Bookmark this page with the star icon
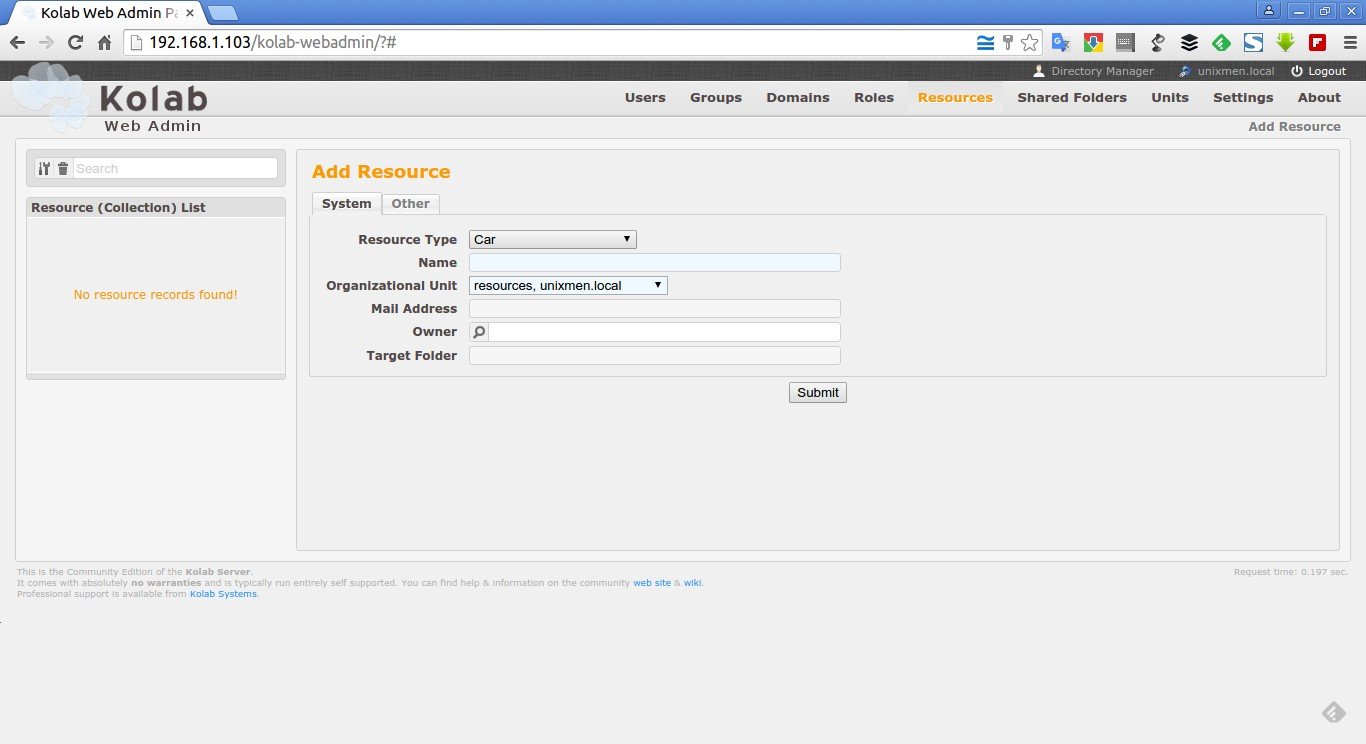This screenshot has height=744, width=1366. pyautogui.click(x=1029, y=43)
